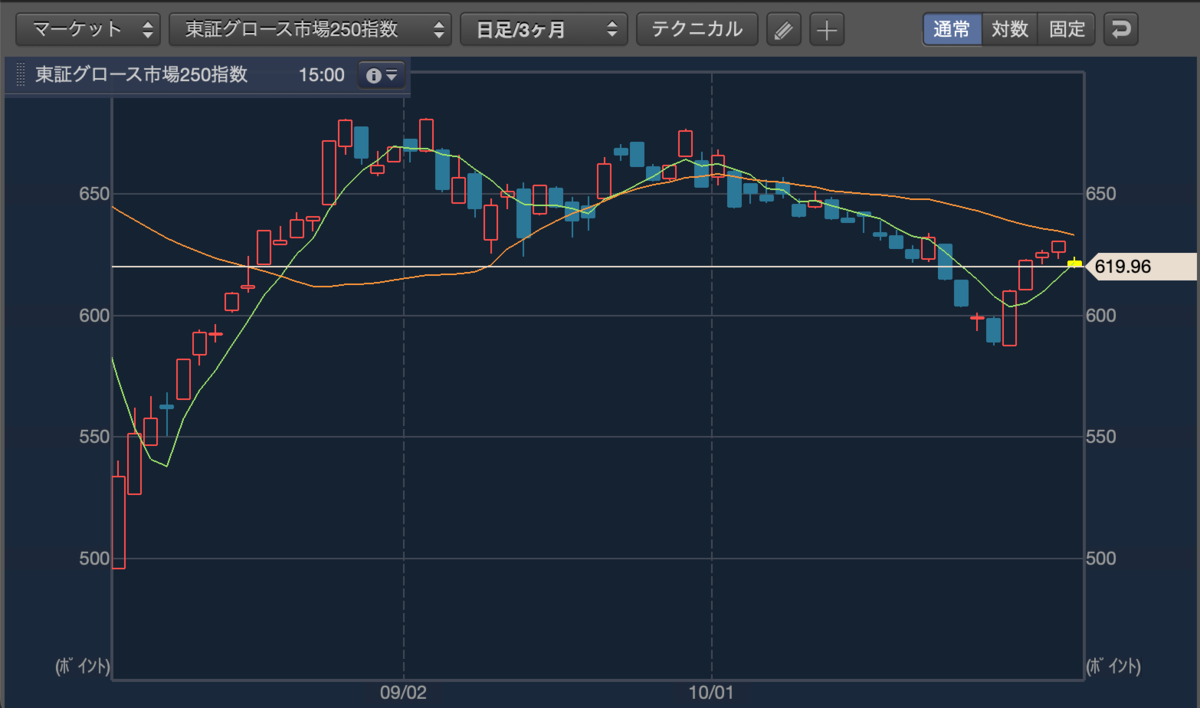Click the return arrow reset icon
This screenshot has height=708, width=1200.
point(1121,30)
